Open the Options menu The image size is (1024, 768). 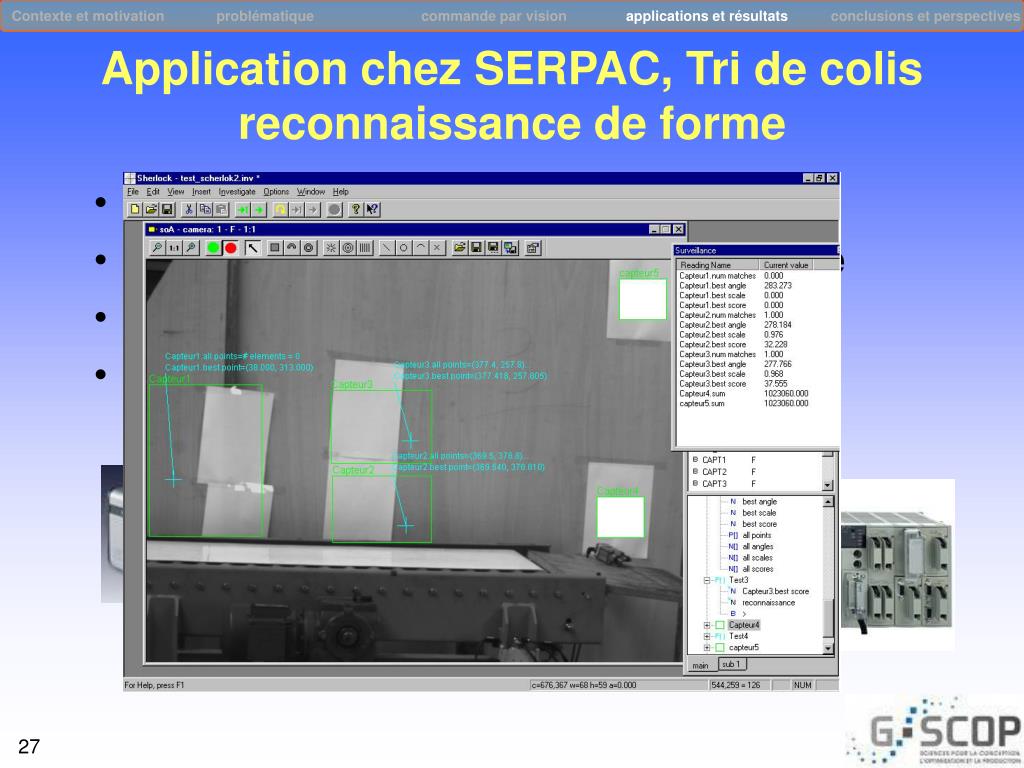click(276, 192)
